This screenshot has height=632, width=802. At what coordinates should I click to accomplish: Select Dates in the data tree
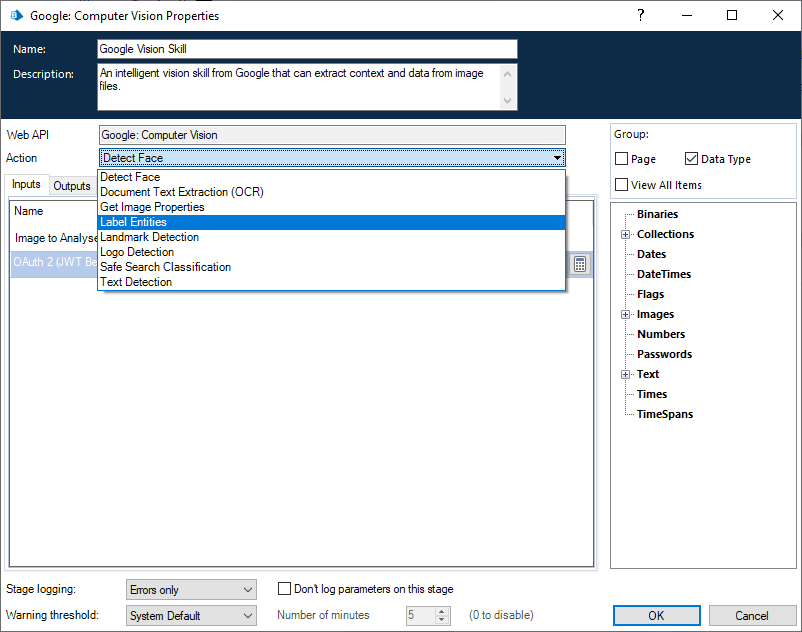[x=651, y=254]
